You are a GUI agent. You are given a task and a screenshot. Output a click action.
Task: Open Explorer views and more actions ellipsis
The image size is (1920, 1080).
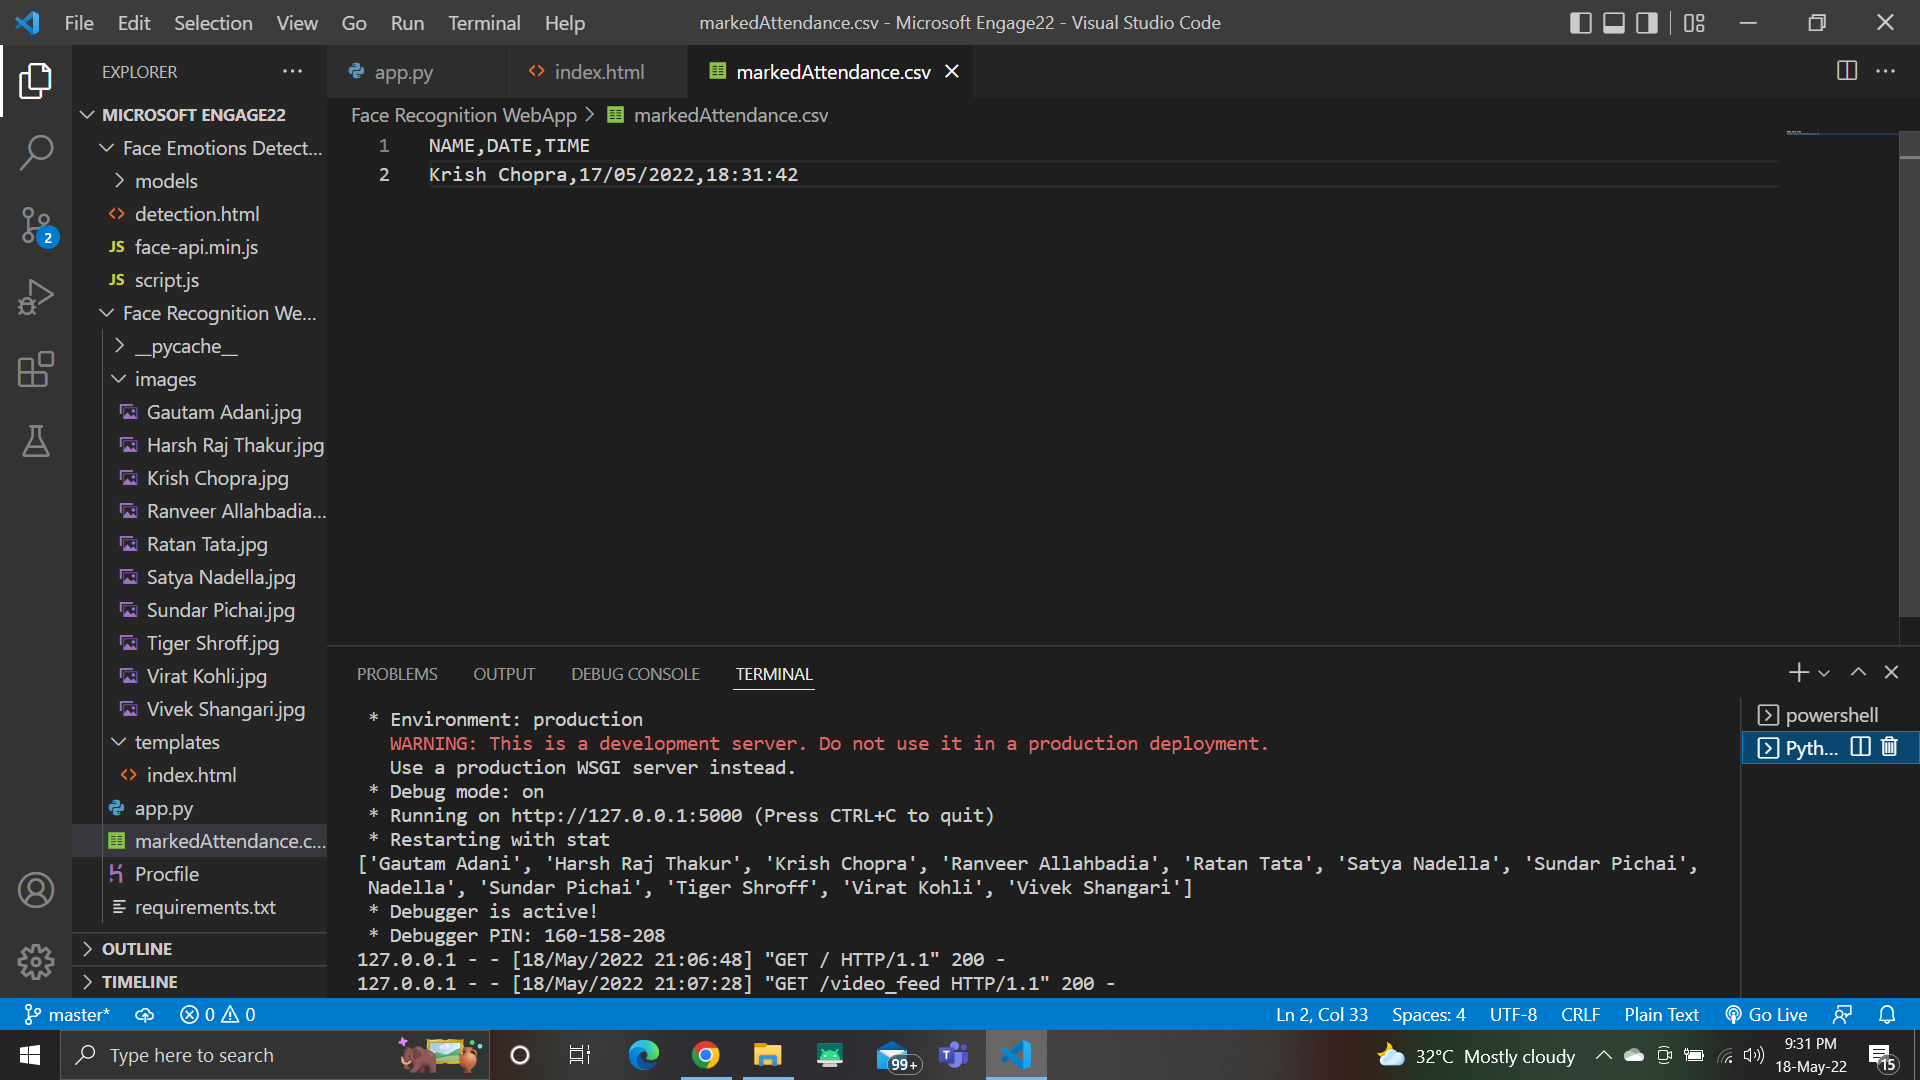292,71
